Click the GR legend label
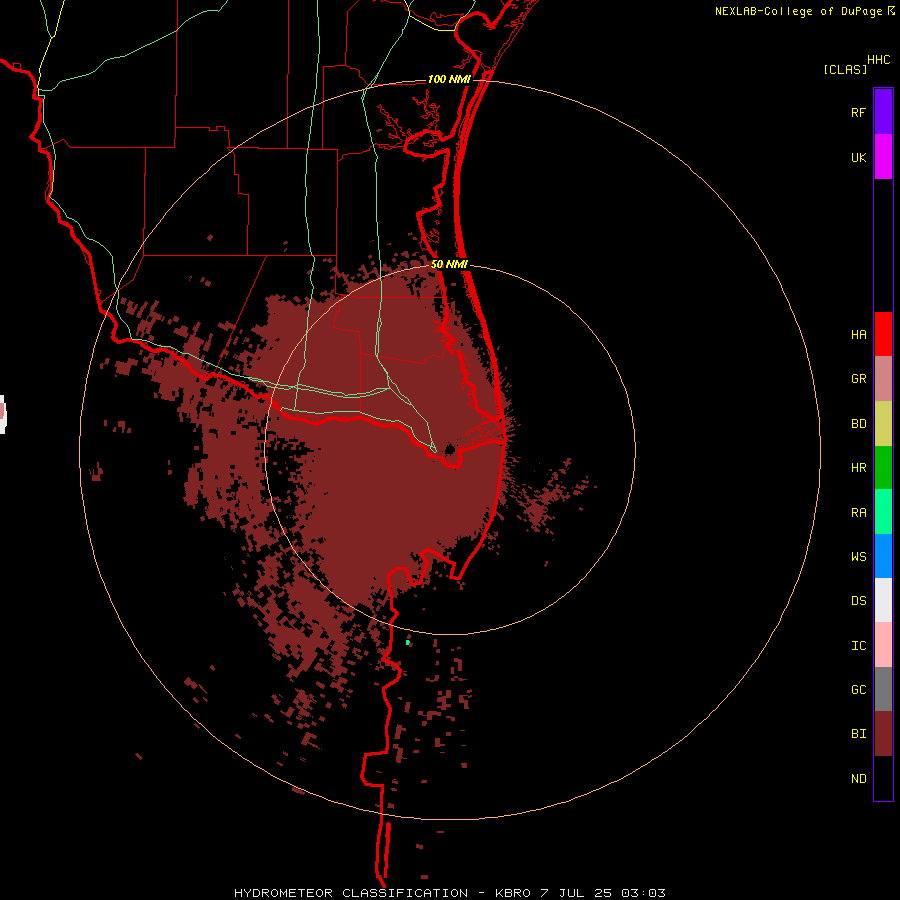The height and width of the screenshot is (900, 900). coord(859,379)
